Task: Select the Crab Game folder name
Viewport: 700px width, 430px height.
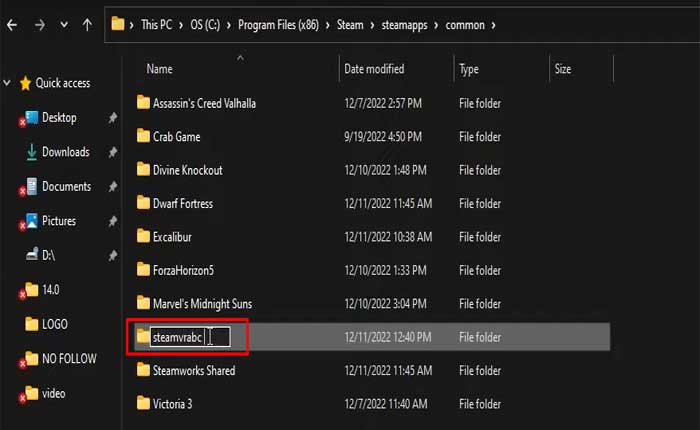Action: coord(176,137)
